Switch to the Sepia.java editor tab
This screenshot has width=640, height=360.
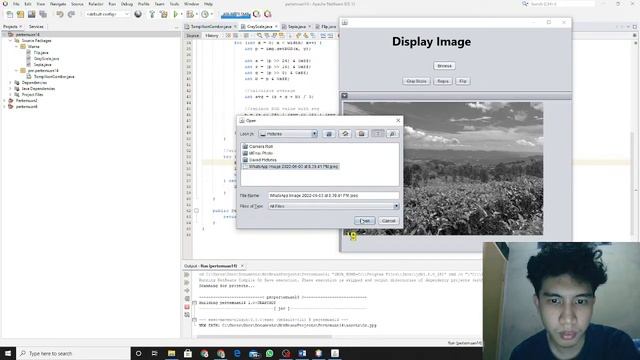click(296, 27)
